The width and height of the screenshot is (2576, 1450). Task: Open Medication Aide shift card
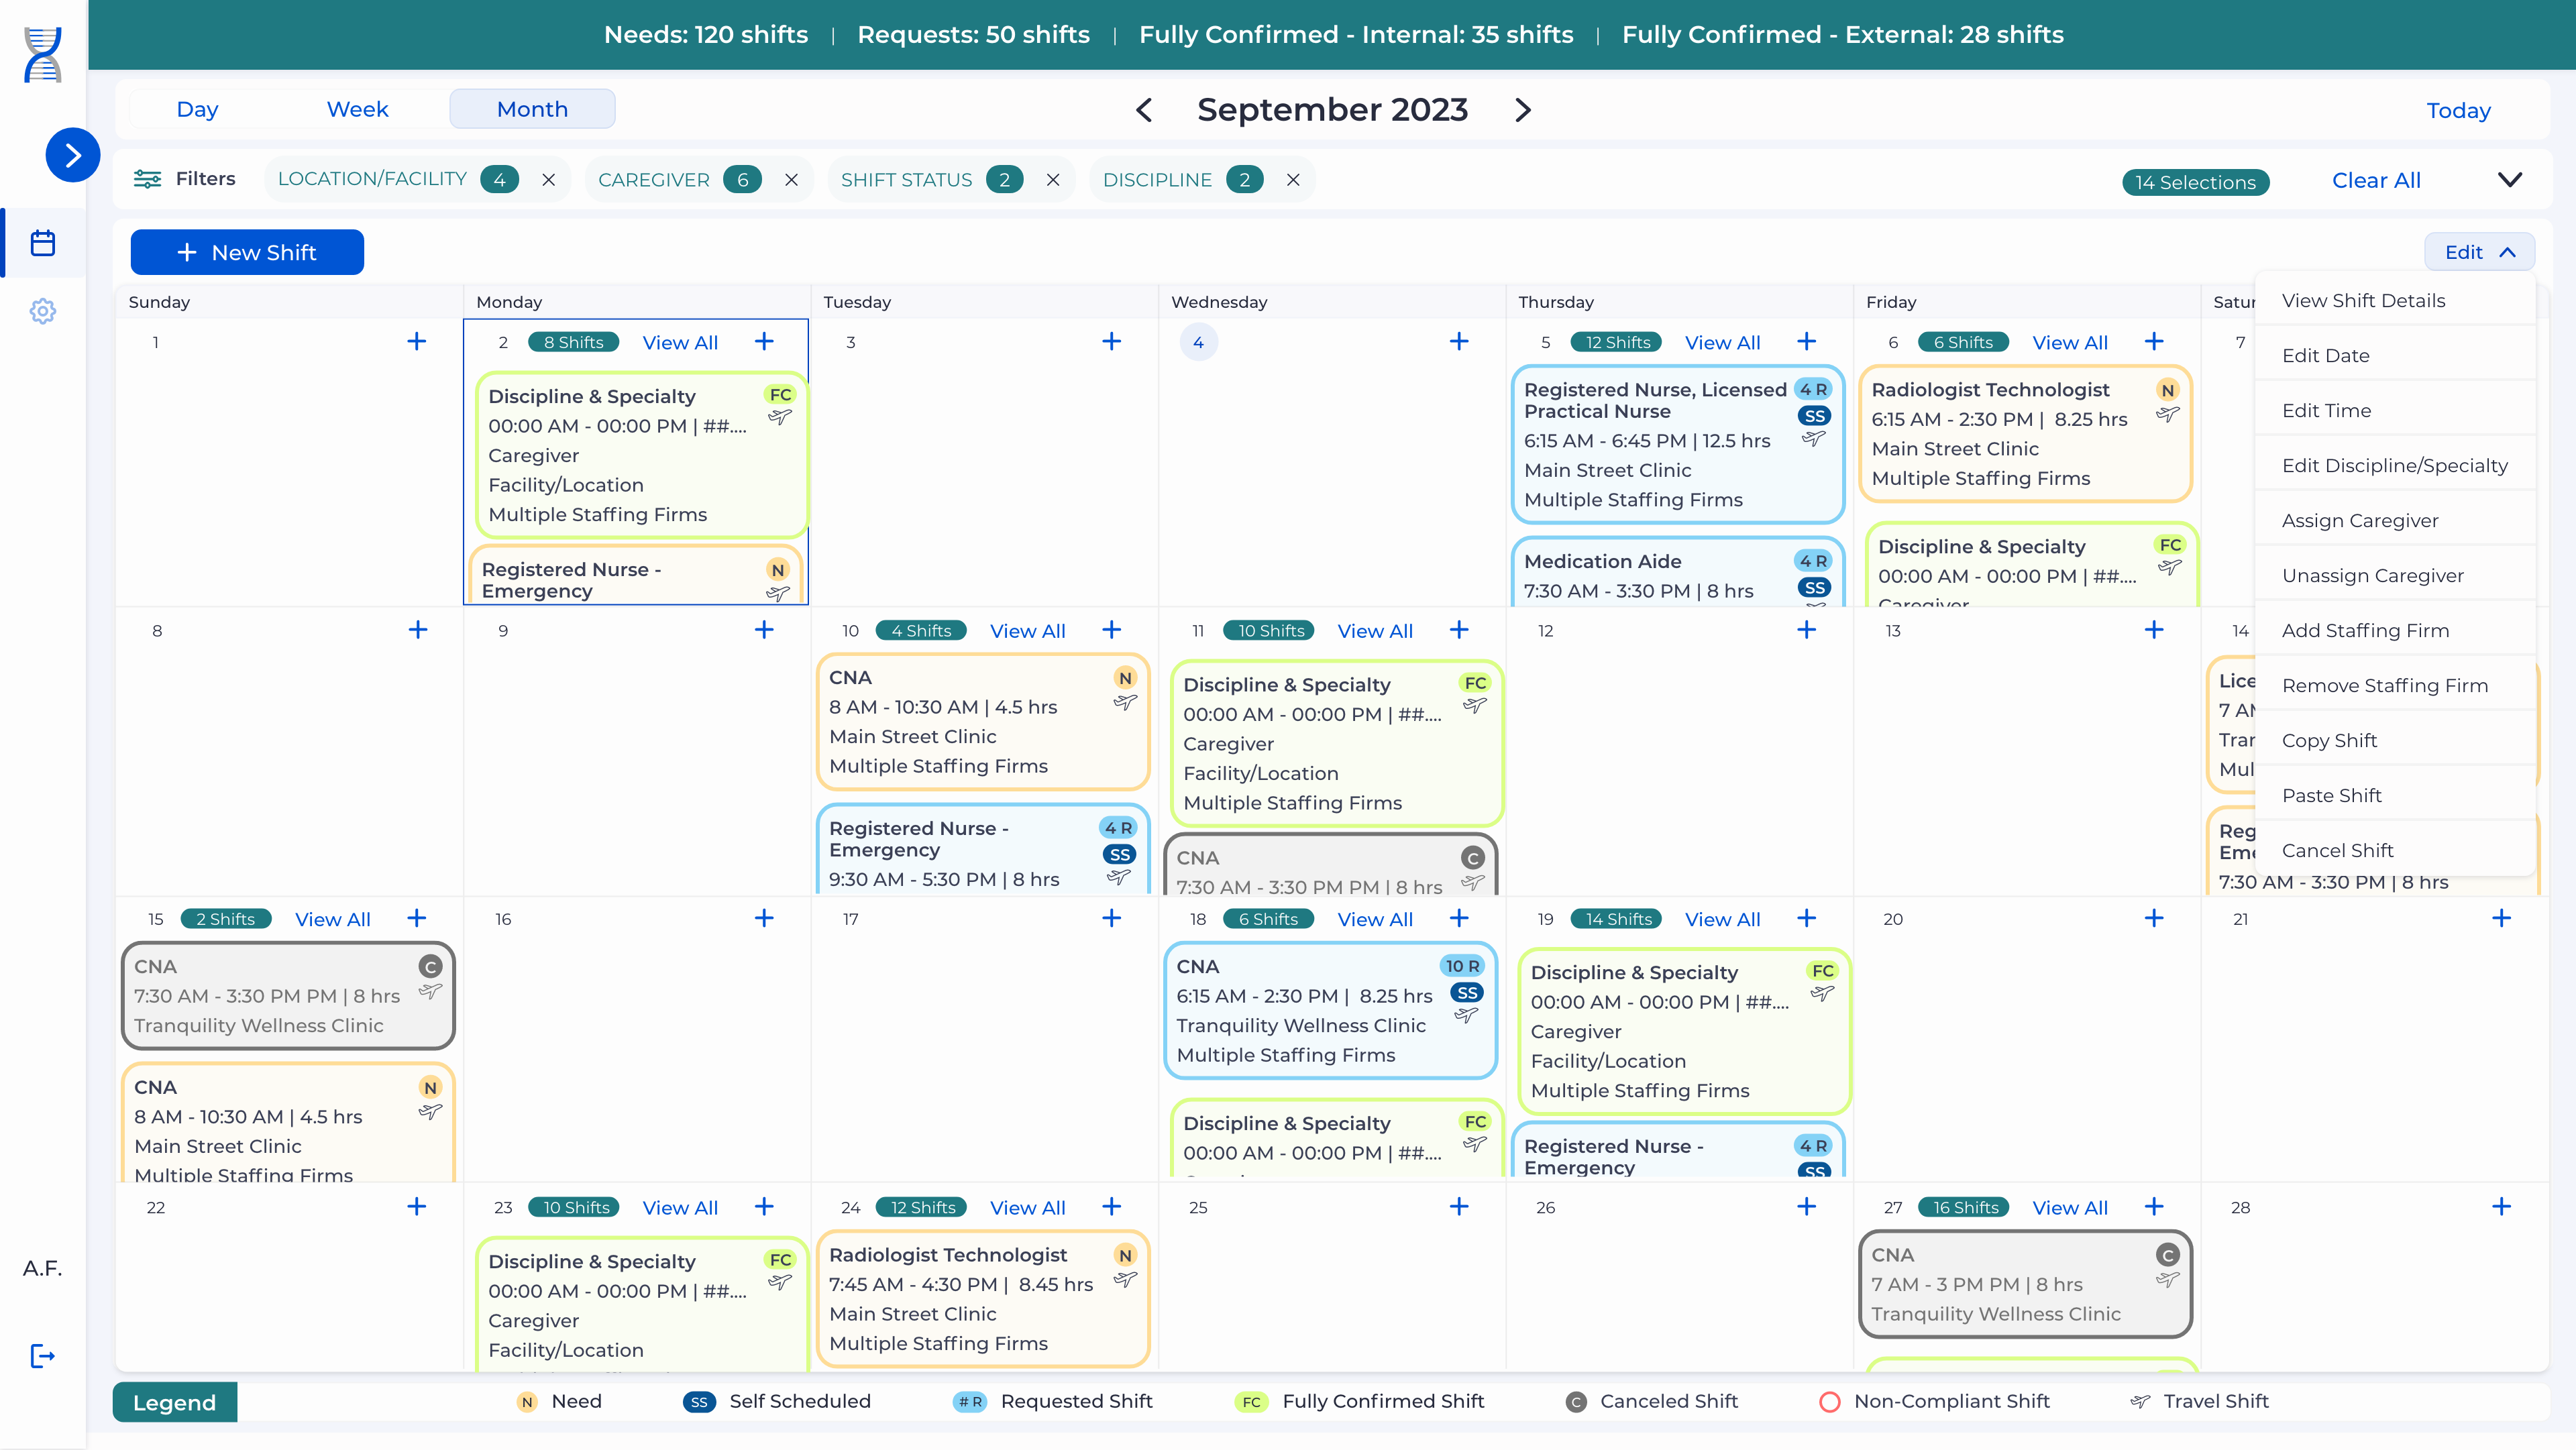(x=1678, y=572)
